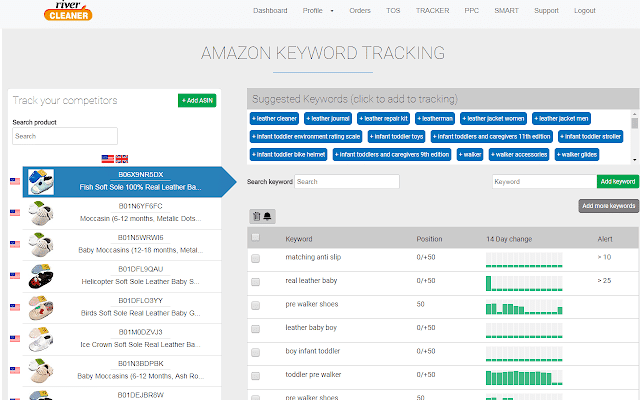This screenshot has width=640, height=400.
Task: Open the B01N5WRWI6 moccasins thumbnail
Action: pyautogui.click(x=41, y=244)
